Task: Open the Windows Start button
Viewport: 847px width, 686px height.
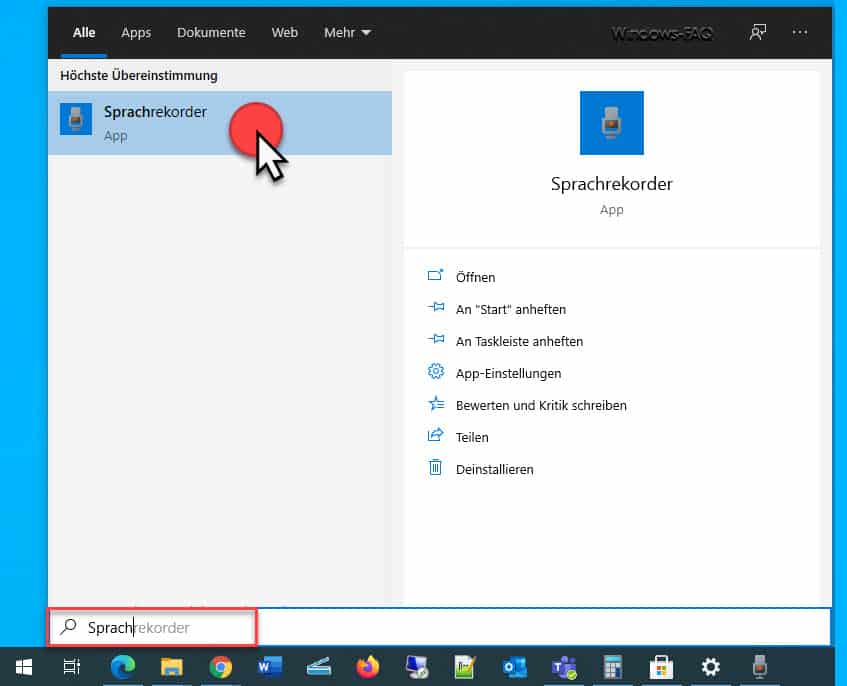Action: point(24,667)
